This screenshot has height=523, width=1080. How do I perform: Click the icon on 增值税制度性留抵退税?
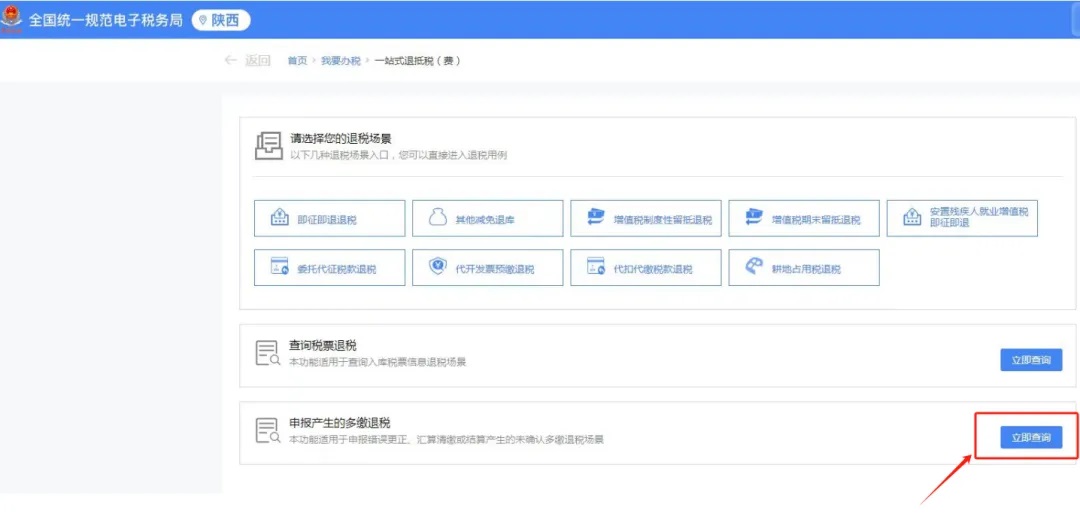[x=596, y=217]
